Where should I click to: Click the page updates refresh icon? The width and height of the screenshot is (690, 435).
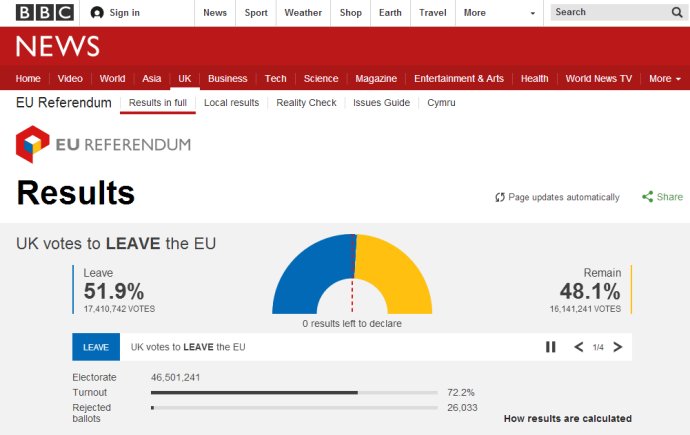(x=500, y=198)
